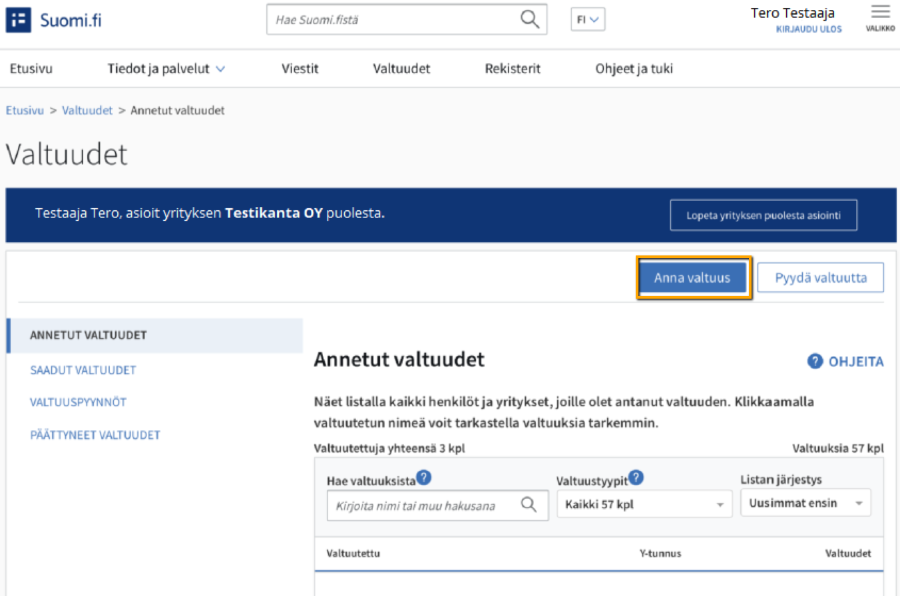This screenshot has height=596, width=900.
Task: Open Listan järjestys dropdown Uusimmat ensin
Action: tap(806, 504)
